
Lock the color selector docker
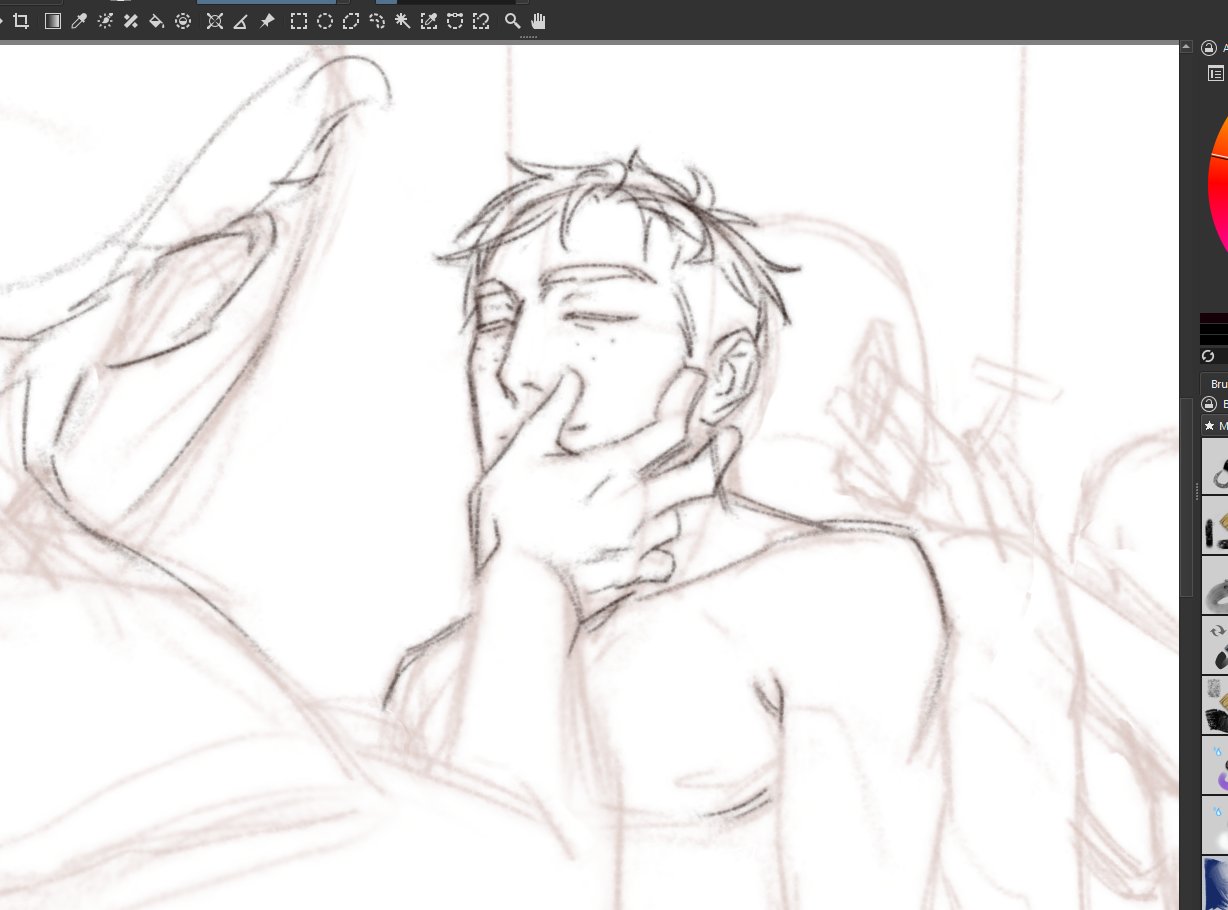(1209, 47)
